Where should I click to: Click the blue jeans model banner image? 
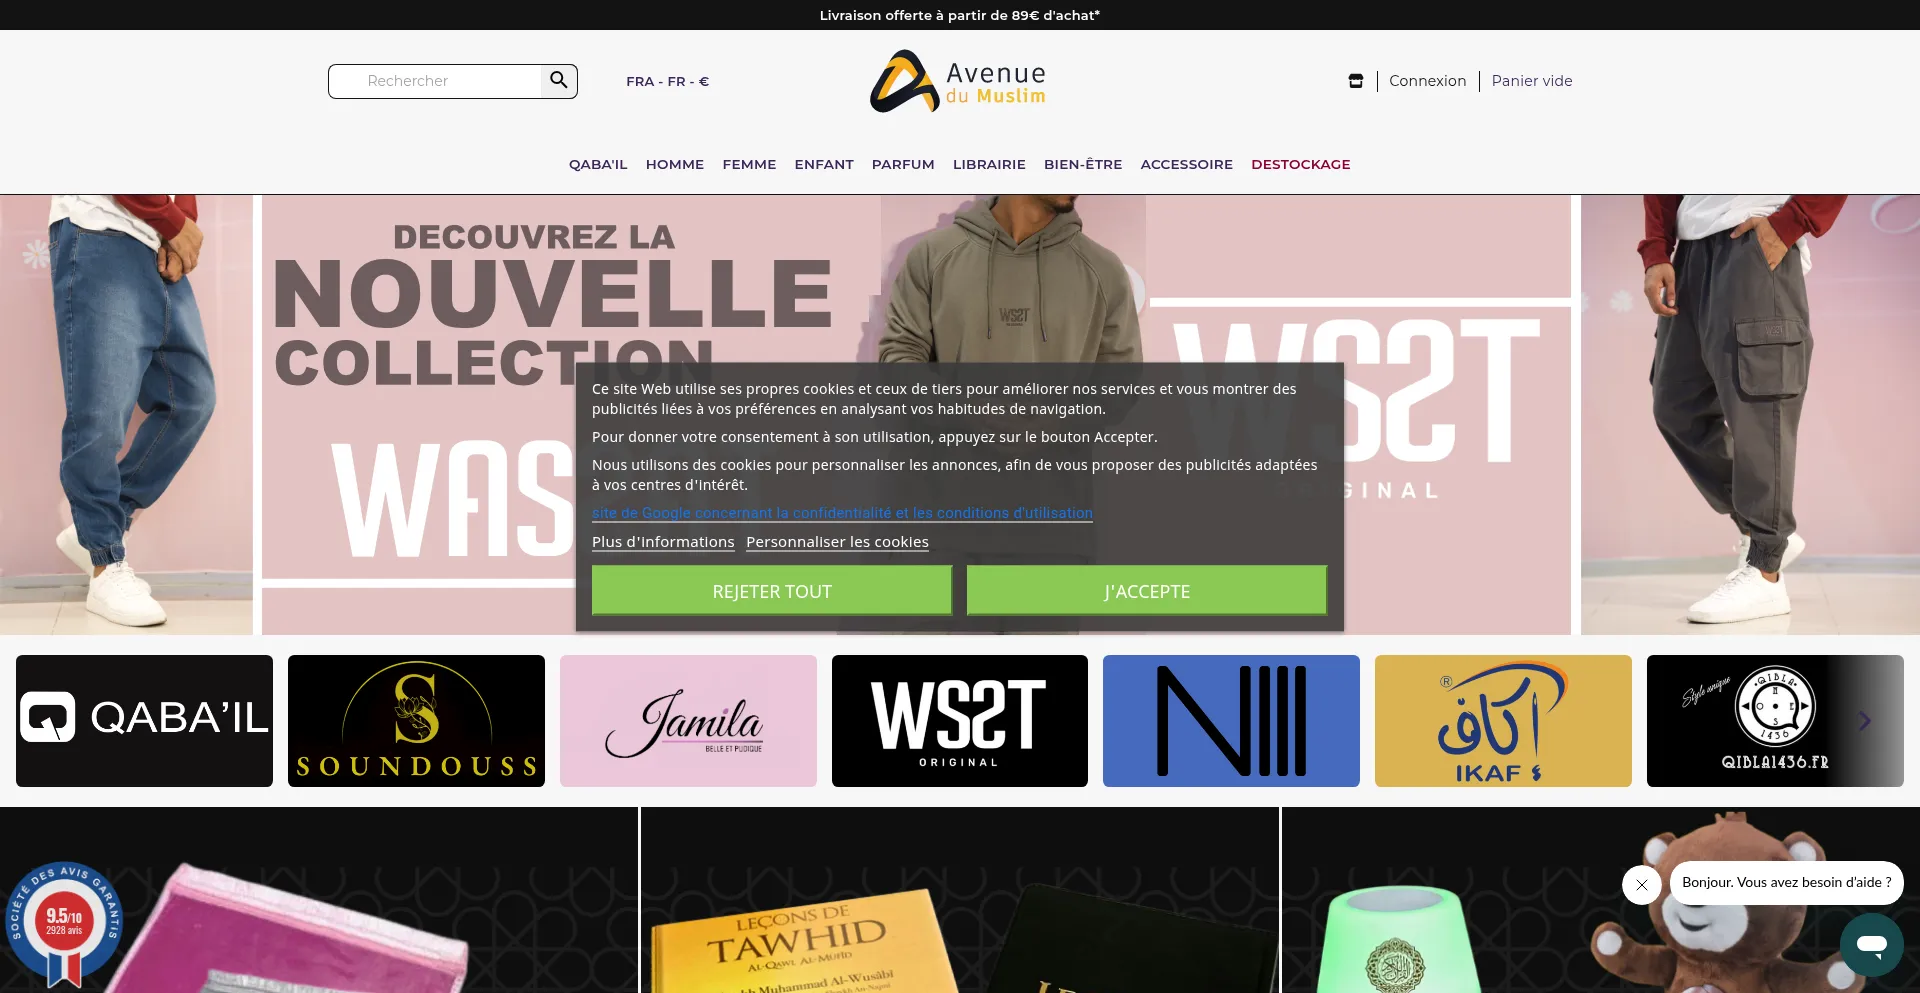tap(126, 415)
